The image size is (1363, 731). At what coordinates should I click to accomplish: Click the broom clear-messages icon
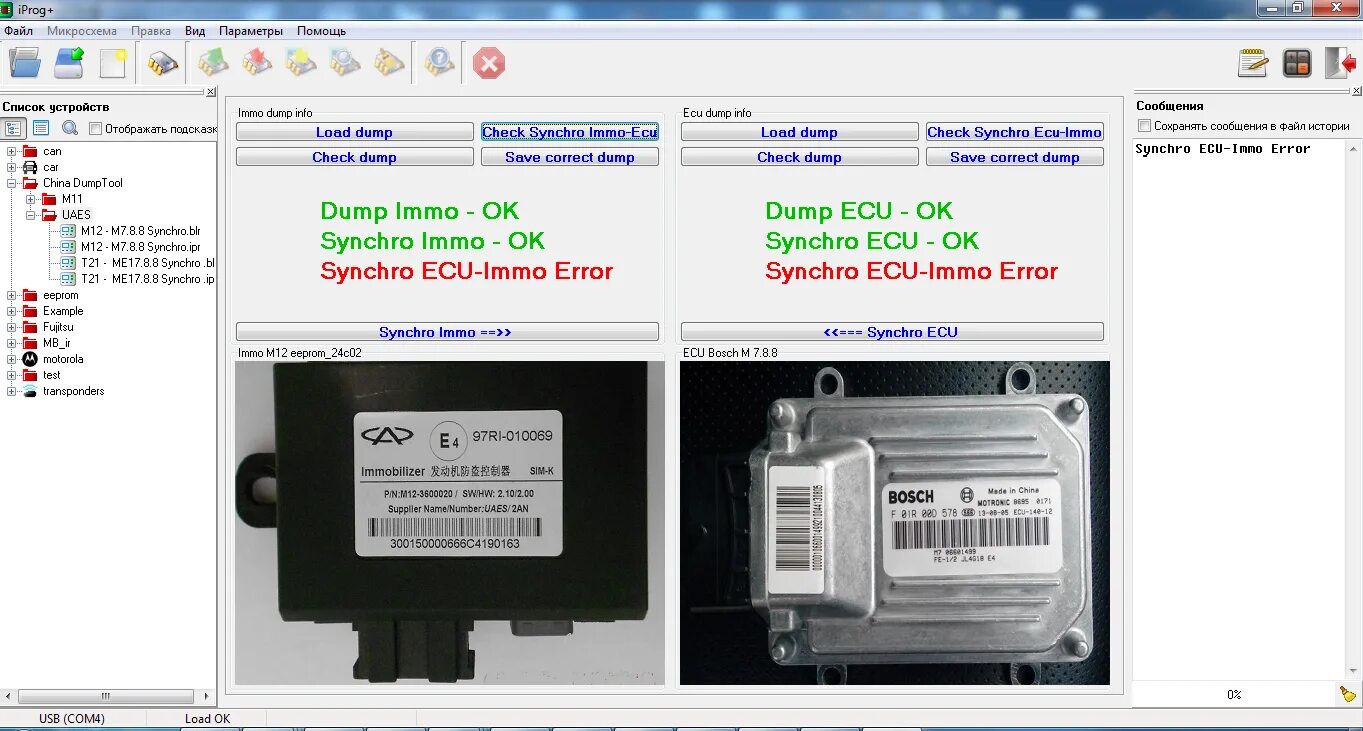point(1348,694)
